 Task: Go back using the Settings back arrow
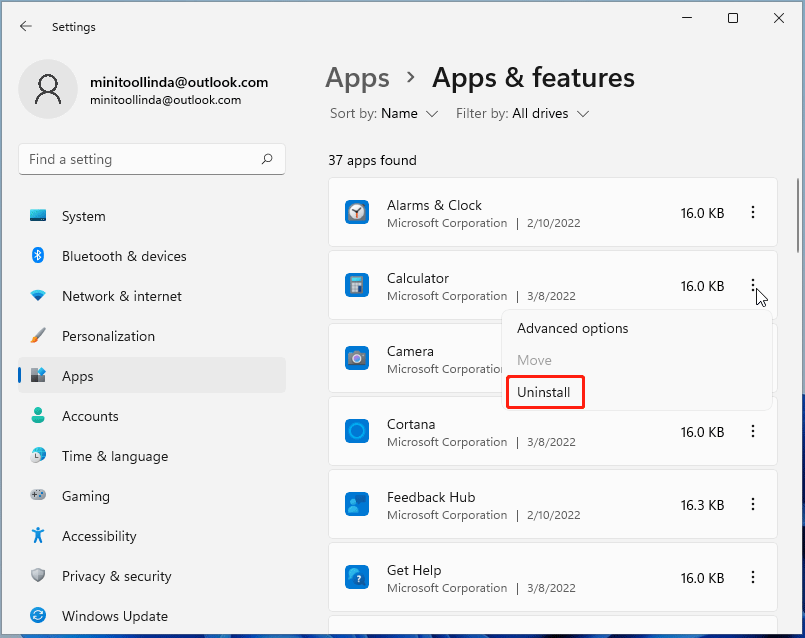[25, 26]
